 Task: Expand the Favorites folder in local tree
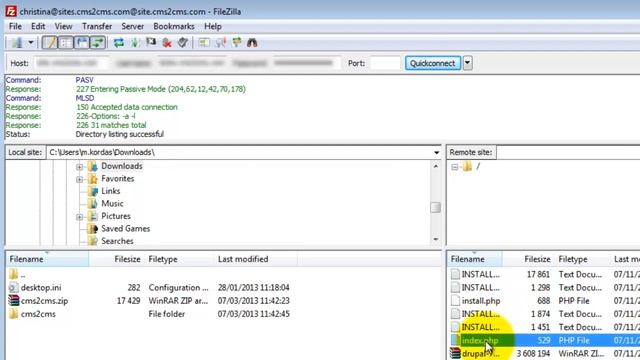point(80,179)
